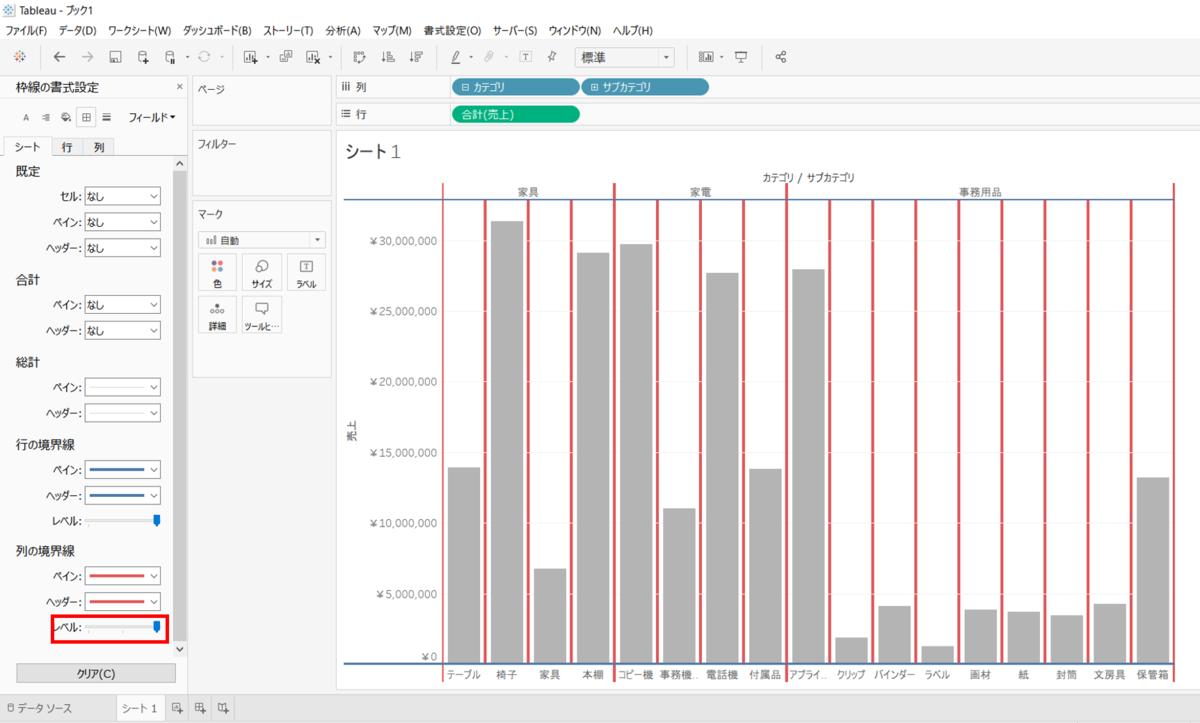Close the 枠線の書式設定 pane

click(180, 88)
